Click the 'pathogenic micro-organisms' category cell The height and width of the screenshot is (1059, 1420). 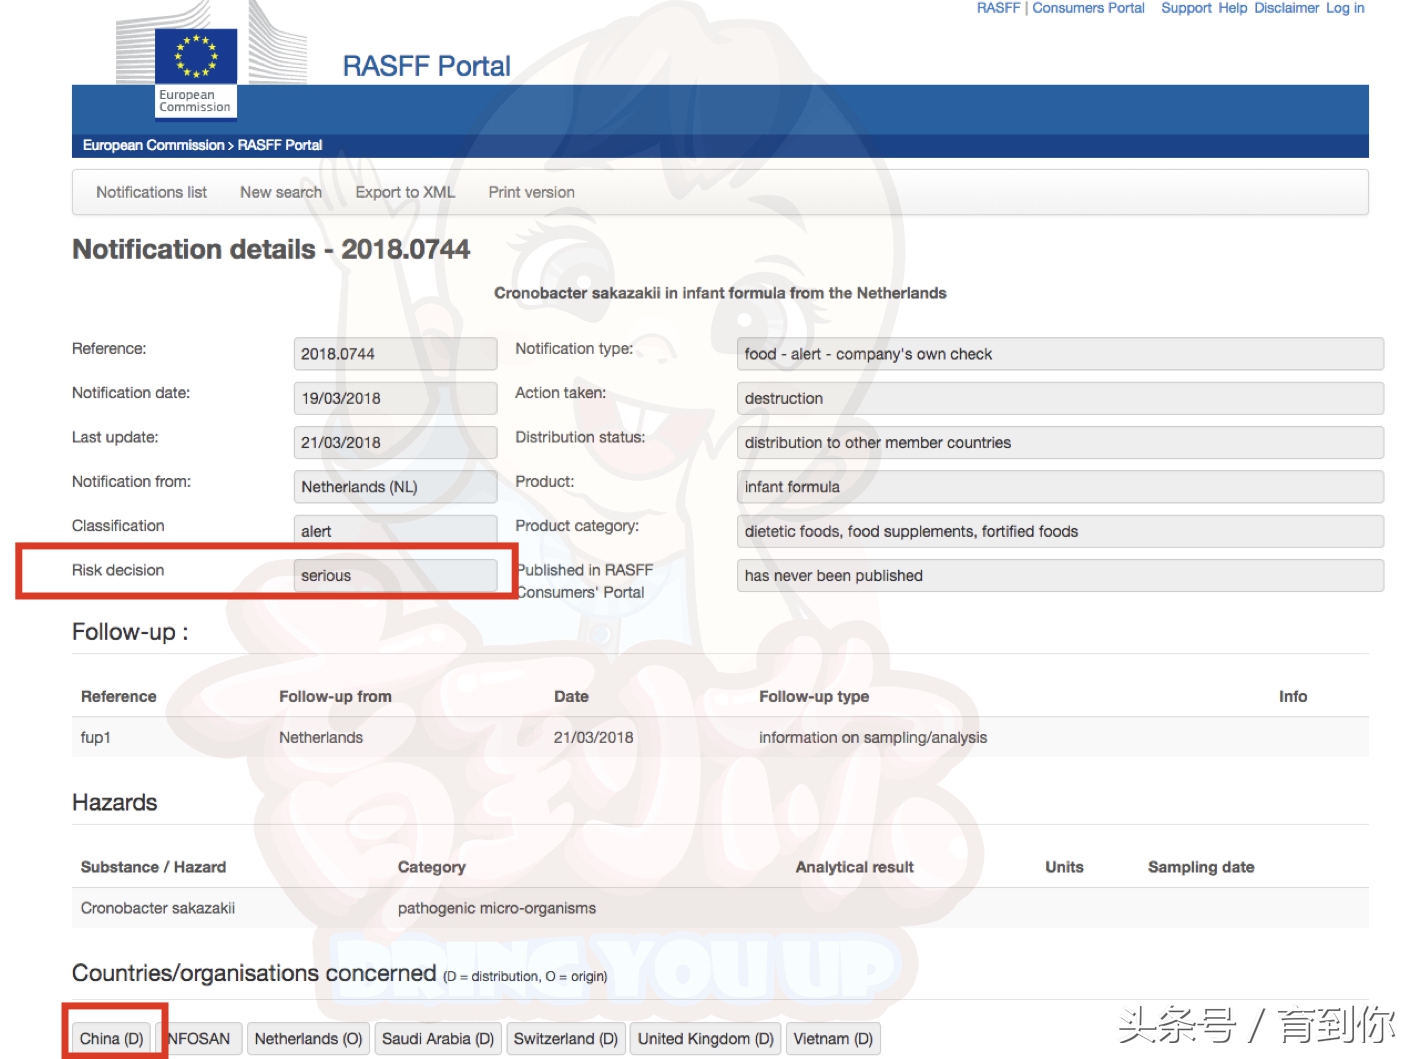(497, 908)
